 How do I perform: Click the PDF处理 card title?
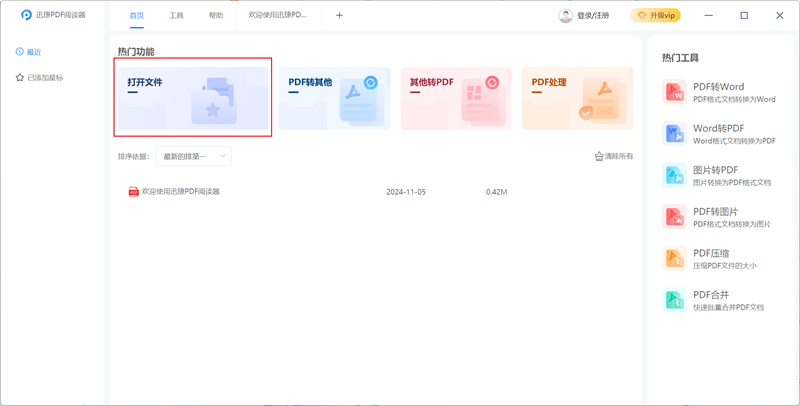(x=549, y=82)
